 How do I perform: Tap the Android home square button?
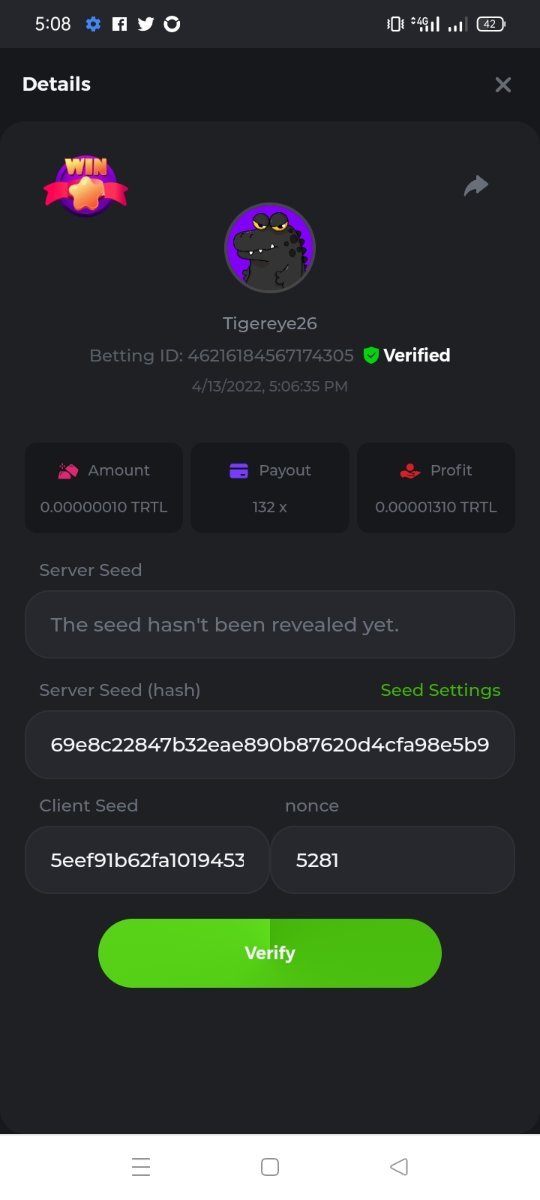tap(269, 1166)
